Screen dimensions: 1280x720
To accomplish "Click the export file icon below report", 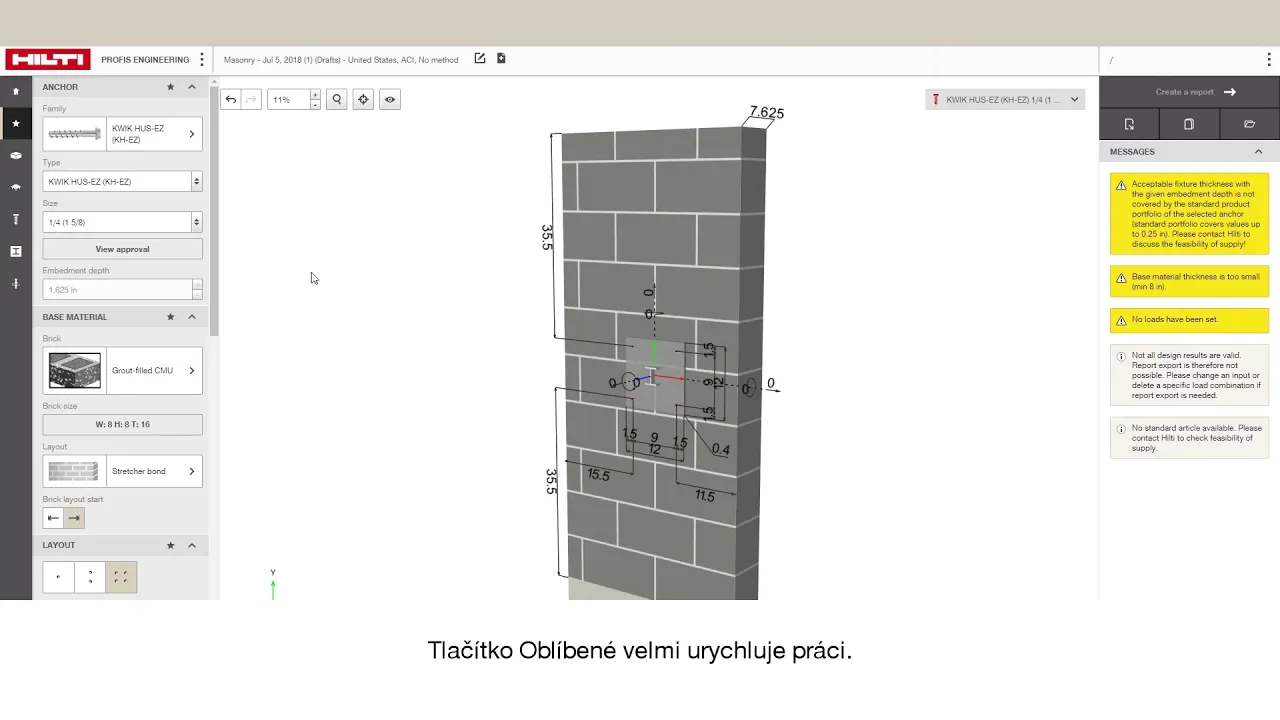I will 1129,124.
